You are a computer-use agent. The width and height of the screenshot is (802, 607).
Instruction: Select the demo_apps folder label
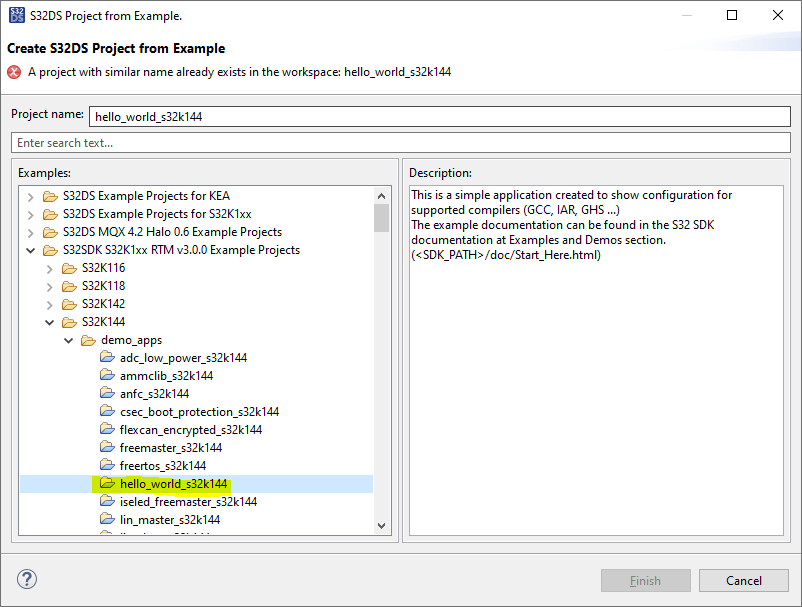click(x=131, y=340)
